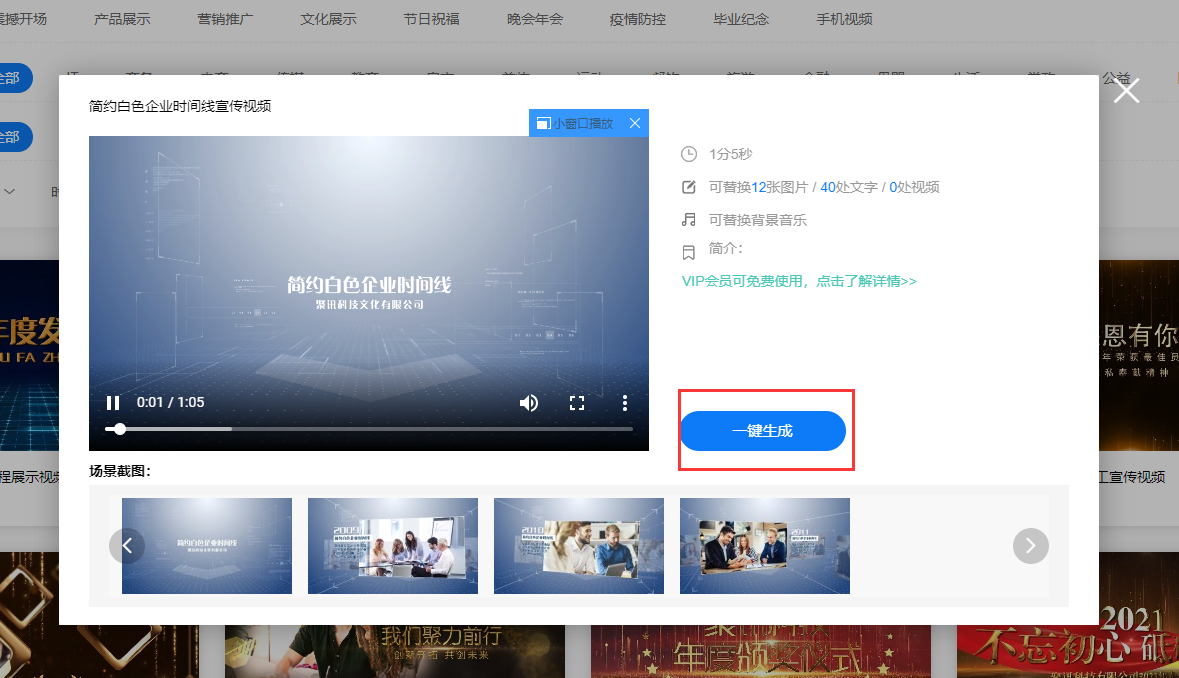Open the 晚会年会 tab
Viewport: 1179px width, 678px height.
[535, 19]
